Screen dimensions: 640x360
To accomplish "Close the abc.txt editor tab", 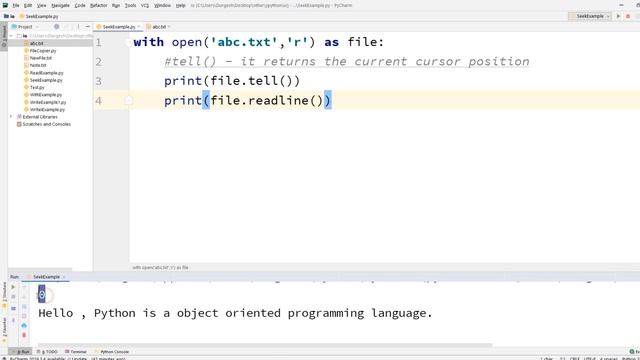I will (x=169, y=27).
